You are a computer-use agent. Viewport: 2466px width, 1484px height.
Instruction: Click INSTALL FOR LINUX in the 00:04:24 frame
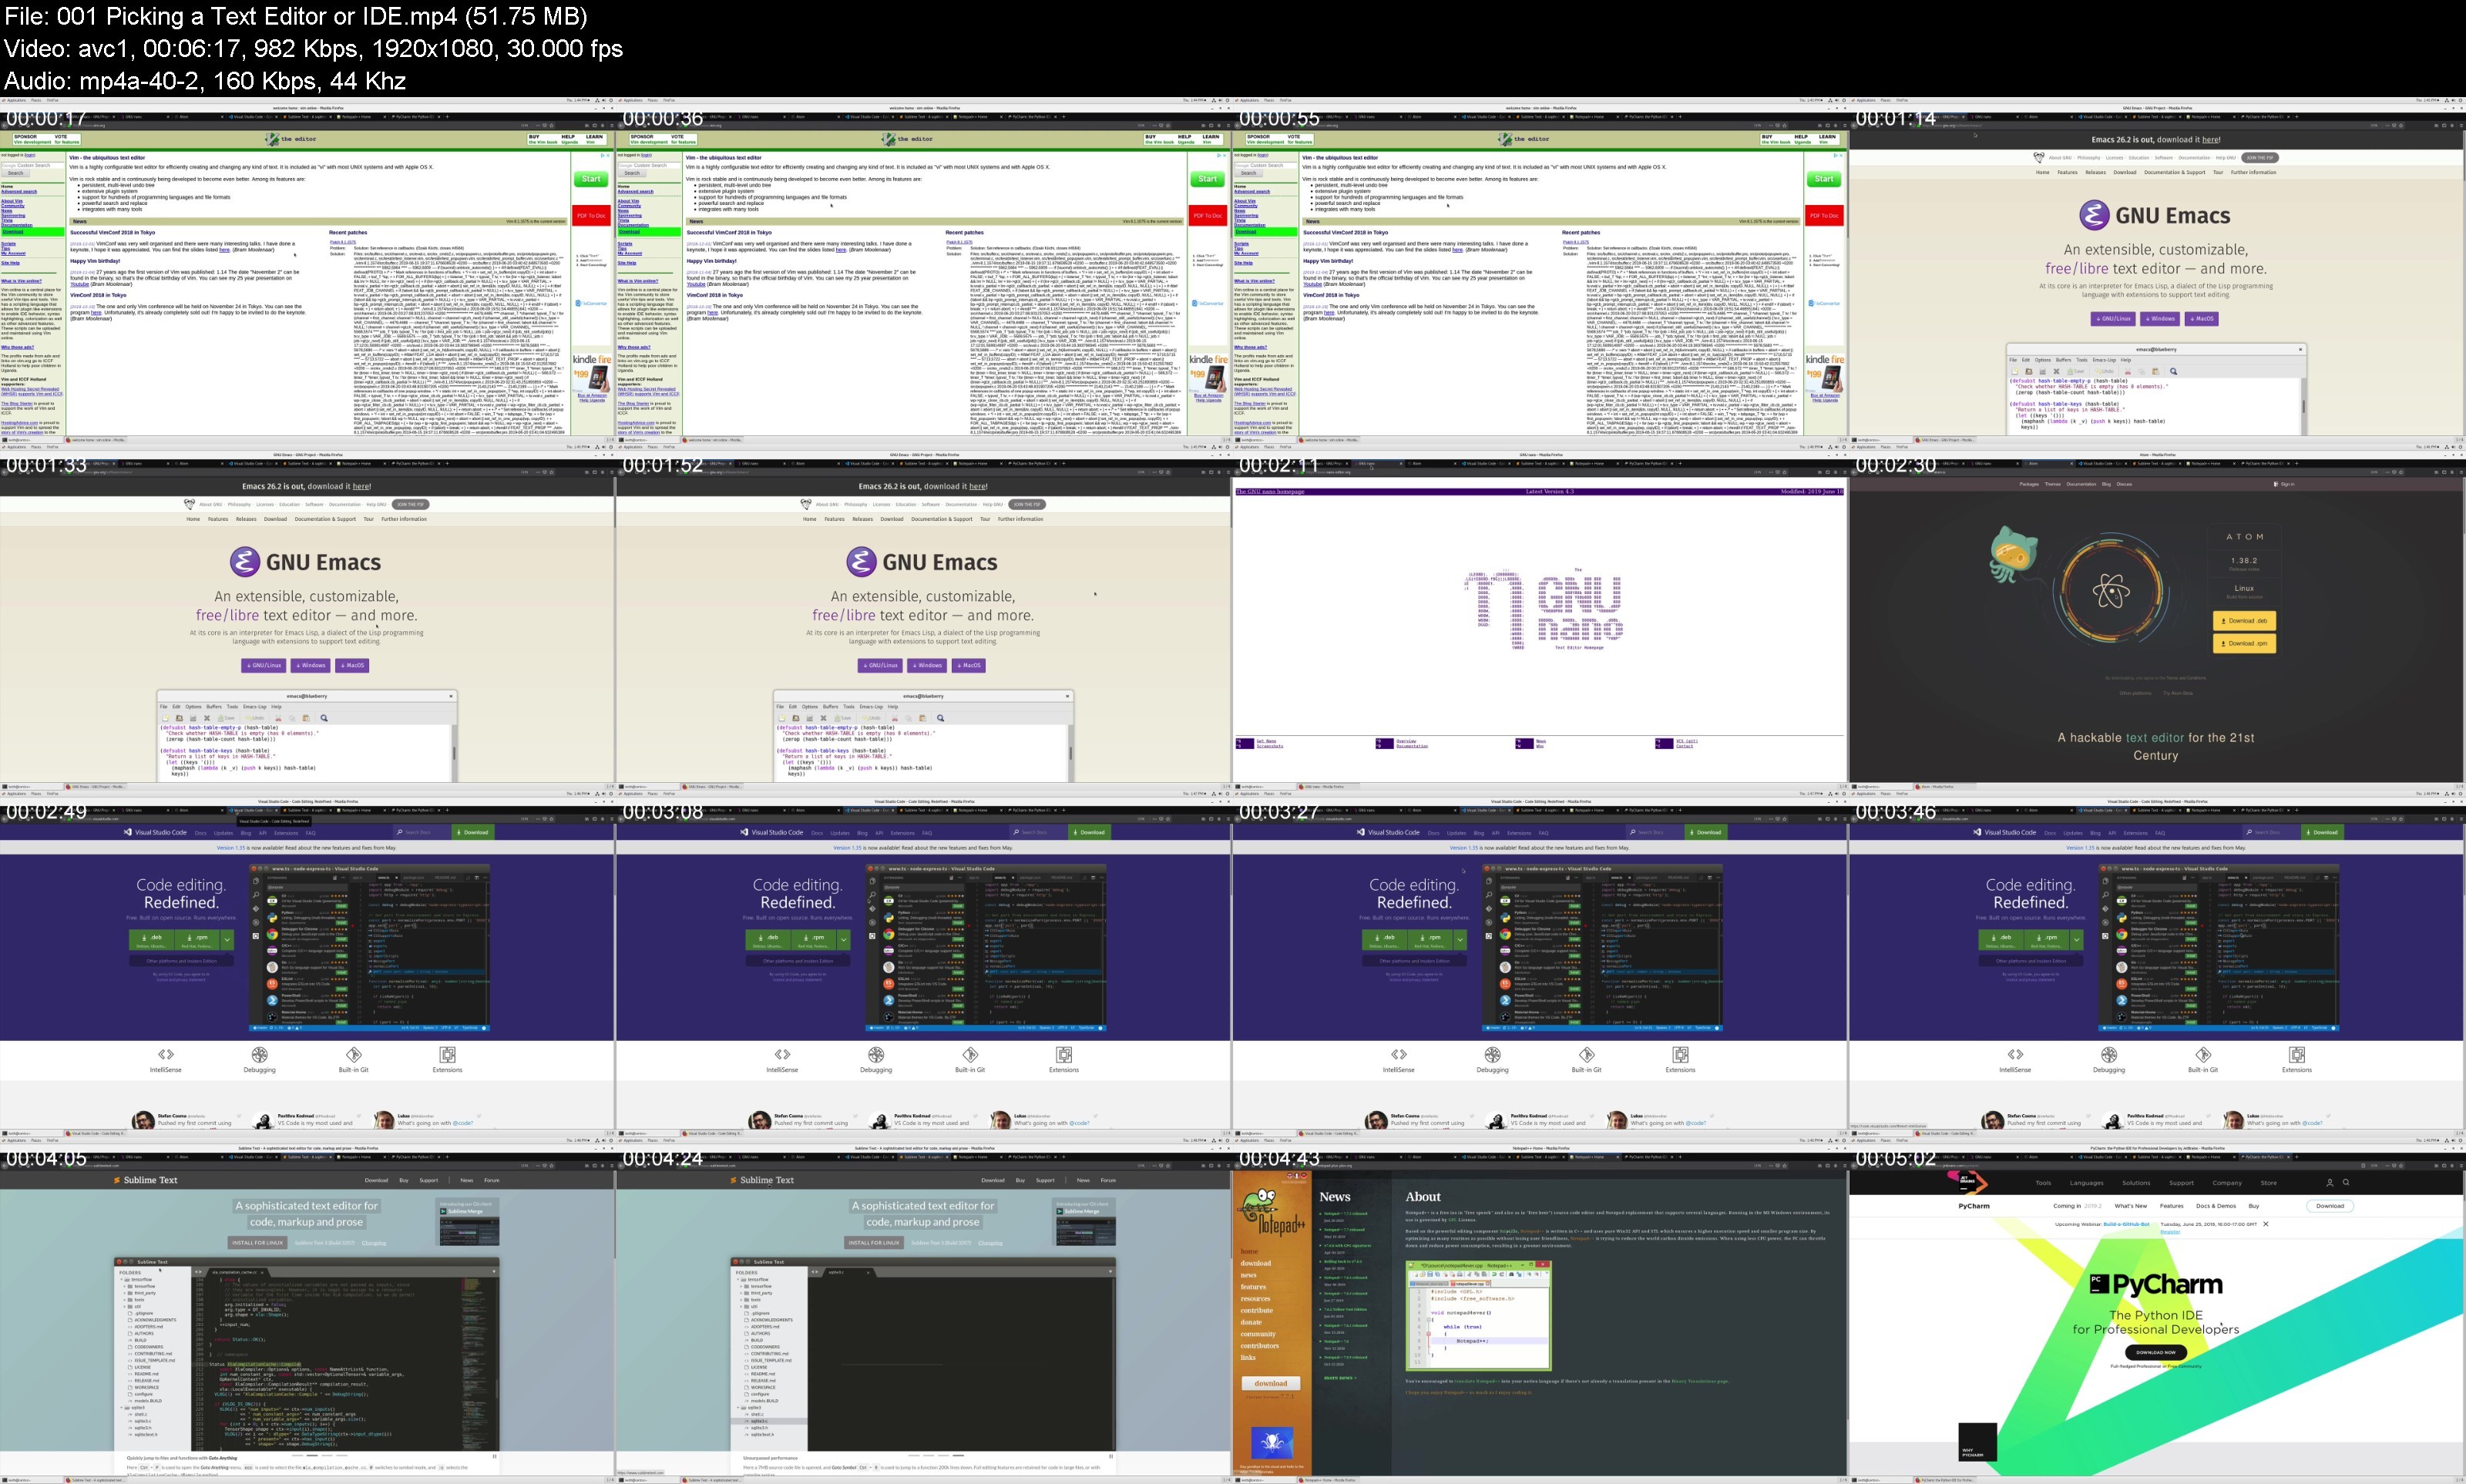pyautogui.click(x=873, y=1242)
